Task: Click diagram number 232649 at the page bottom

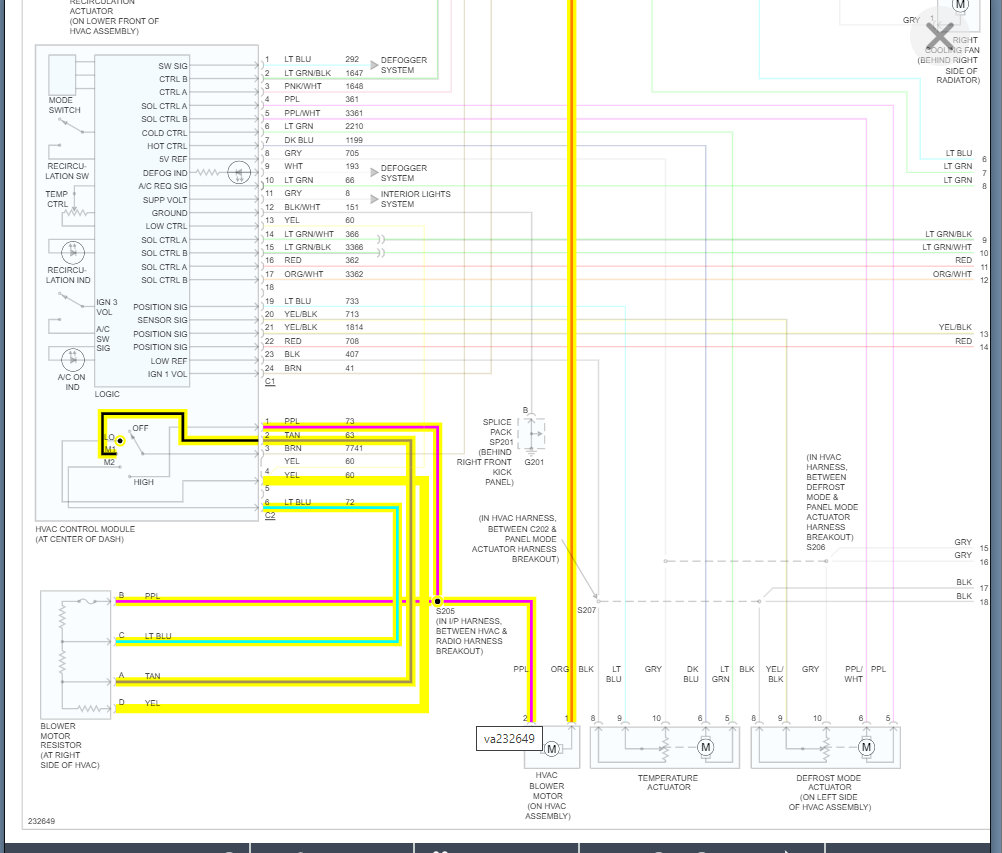Action: pyautogui.click(x=42, y=821)
